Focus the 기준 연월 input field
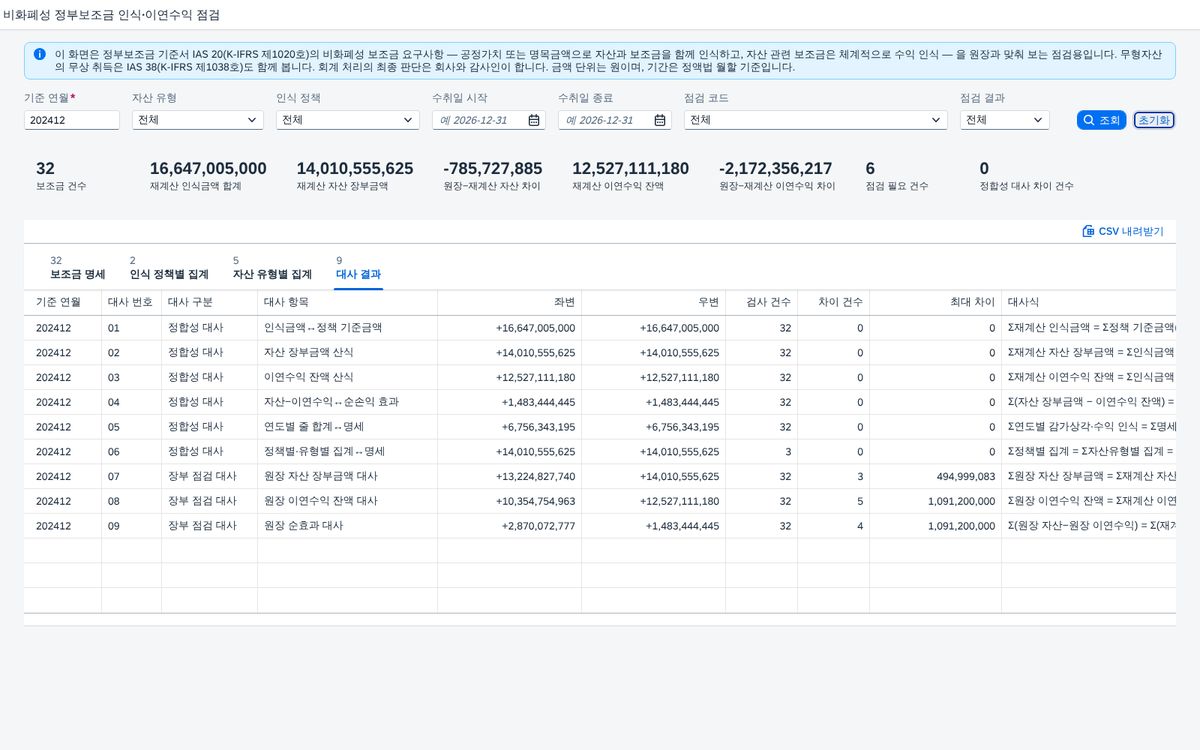 coord(72,120)
